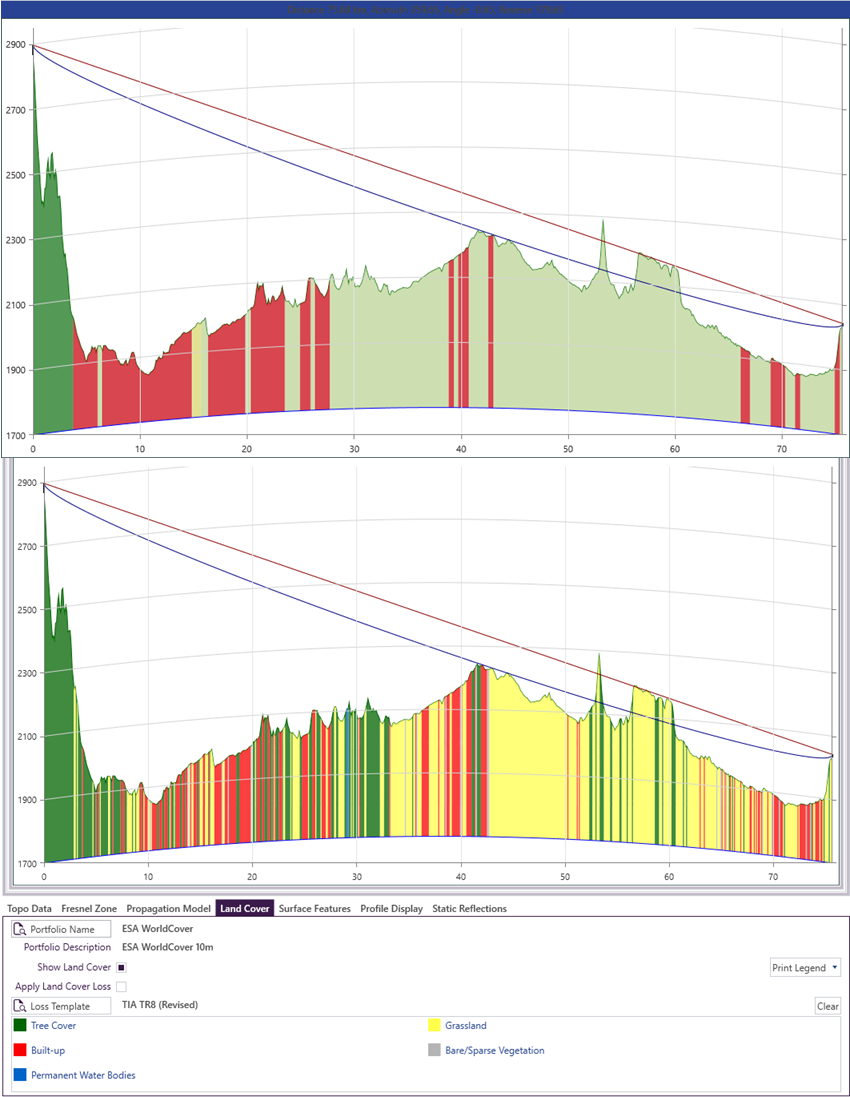This screenshot has height=1097, width=850.
Task: Click the green Tree Cover color swatch
Action: 20,1025
